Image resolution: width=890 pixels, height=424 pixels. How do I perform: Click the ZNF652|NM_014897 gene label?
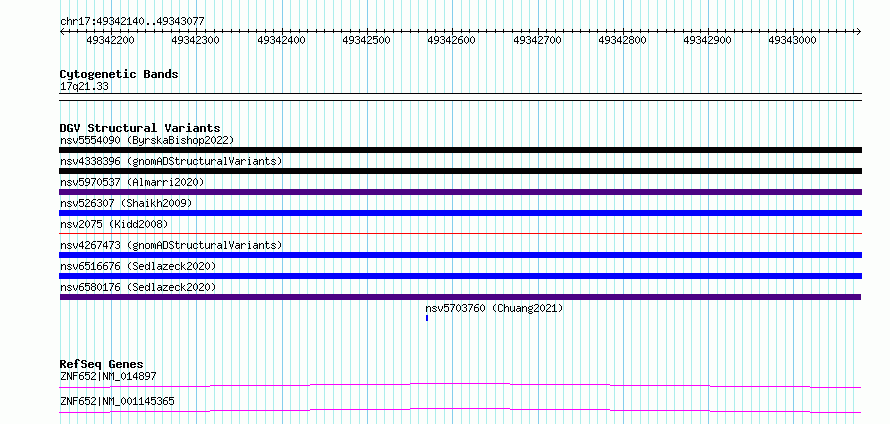coord(108,376)
